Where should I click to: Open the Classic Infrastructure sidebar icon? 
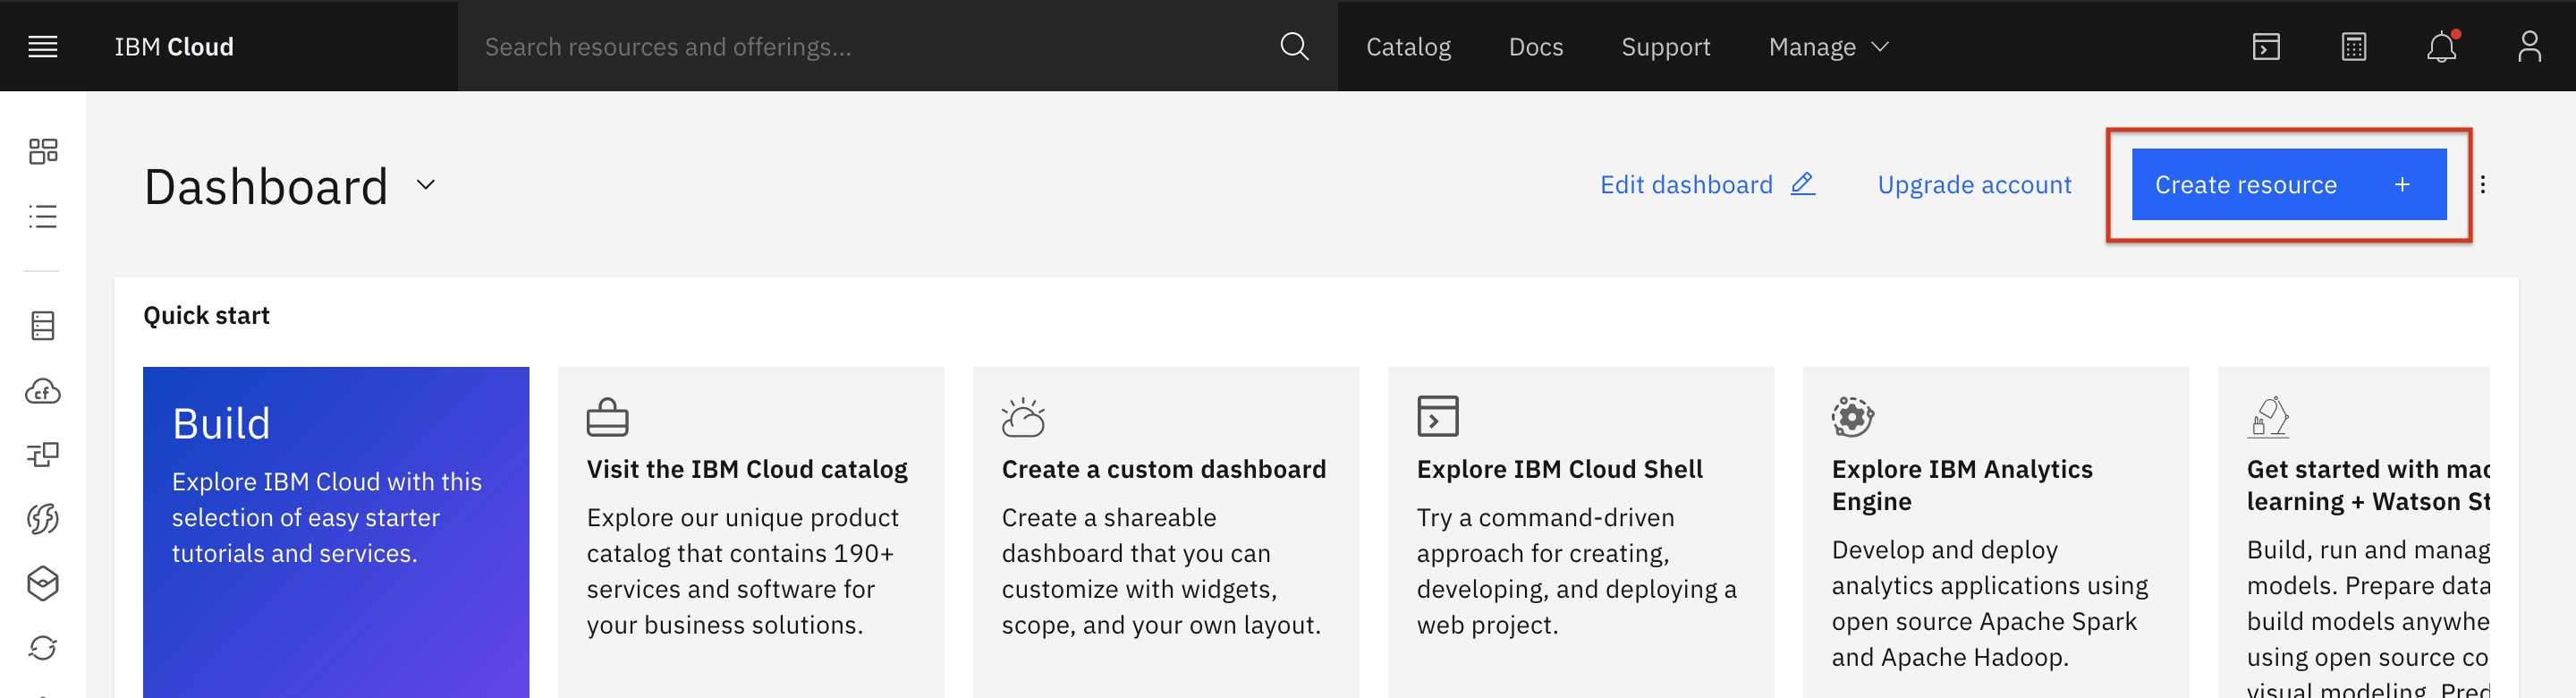43,326
